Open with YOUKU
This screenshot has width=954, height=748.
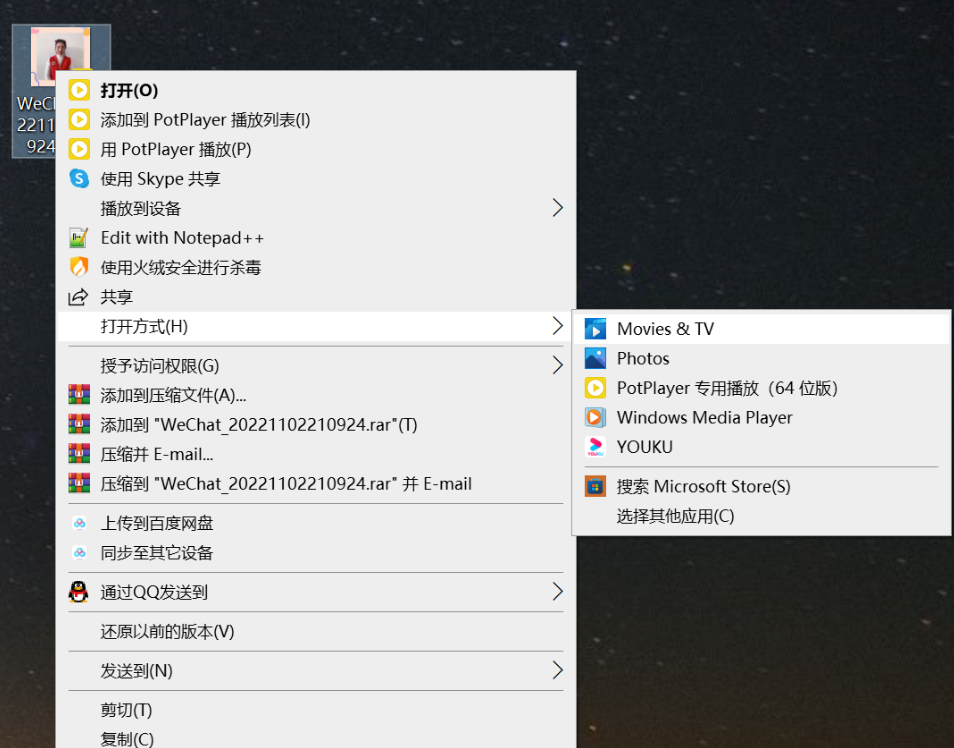761,447
